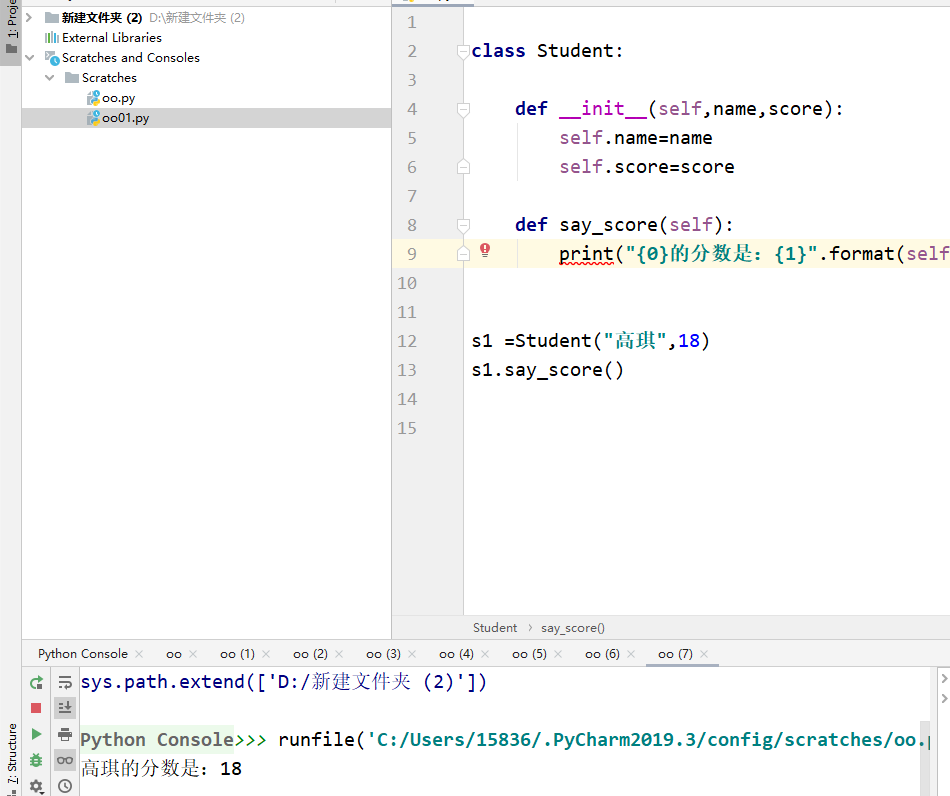This screenshot has width=950, height=796.
Task: Select the oo (7) console tab
Action: point(675,654)
